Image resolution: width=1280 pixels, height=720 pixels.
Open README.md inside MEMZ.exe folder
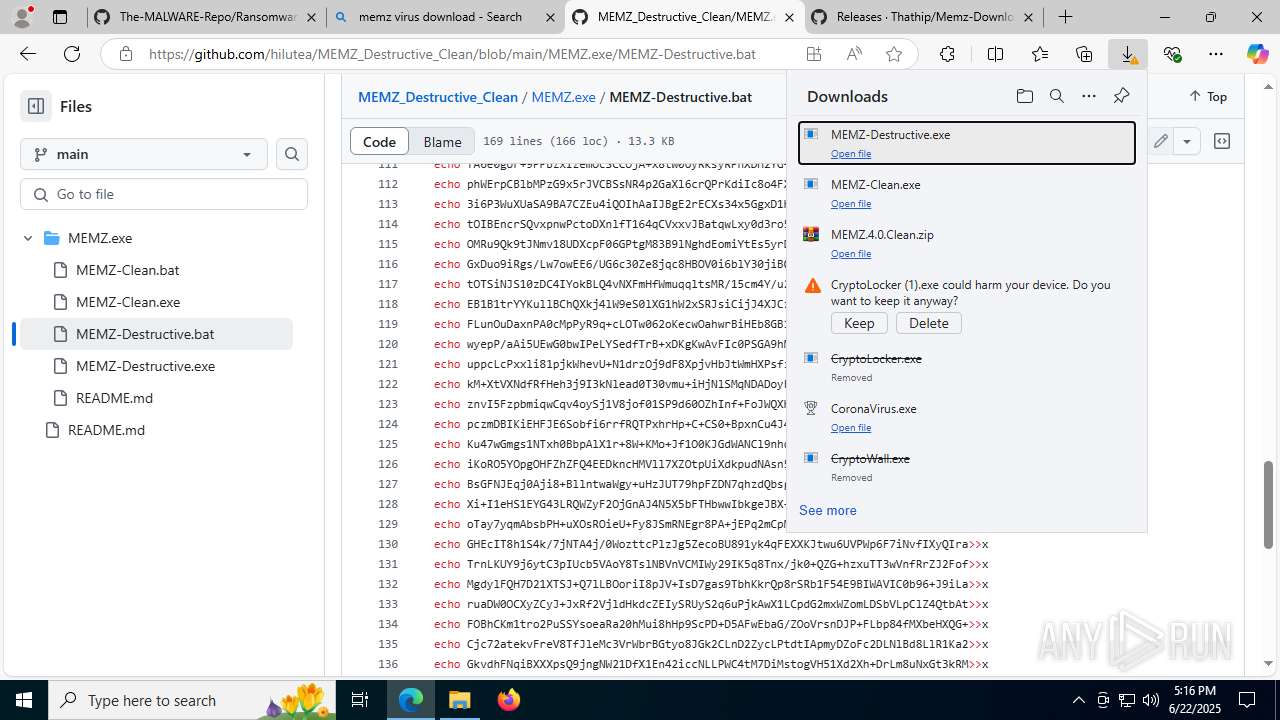(114, 398)
